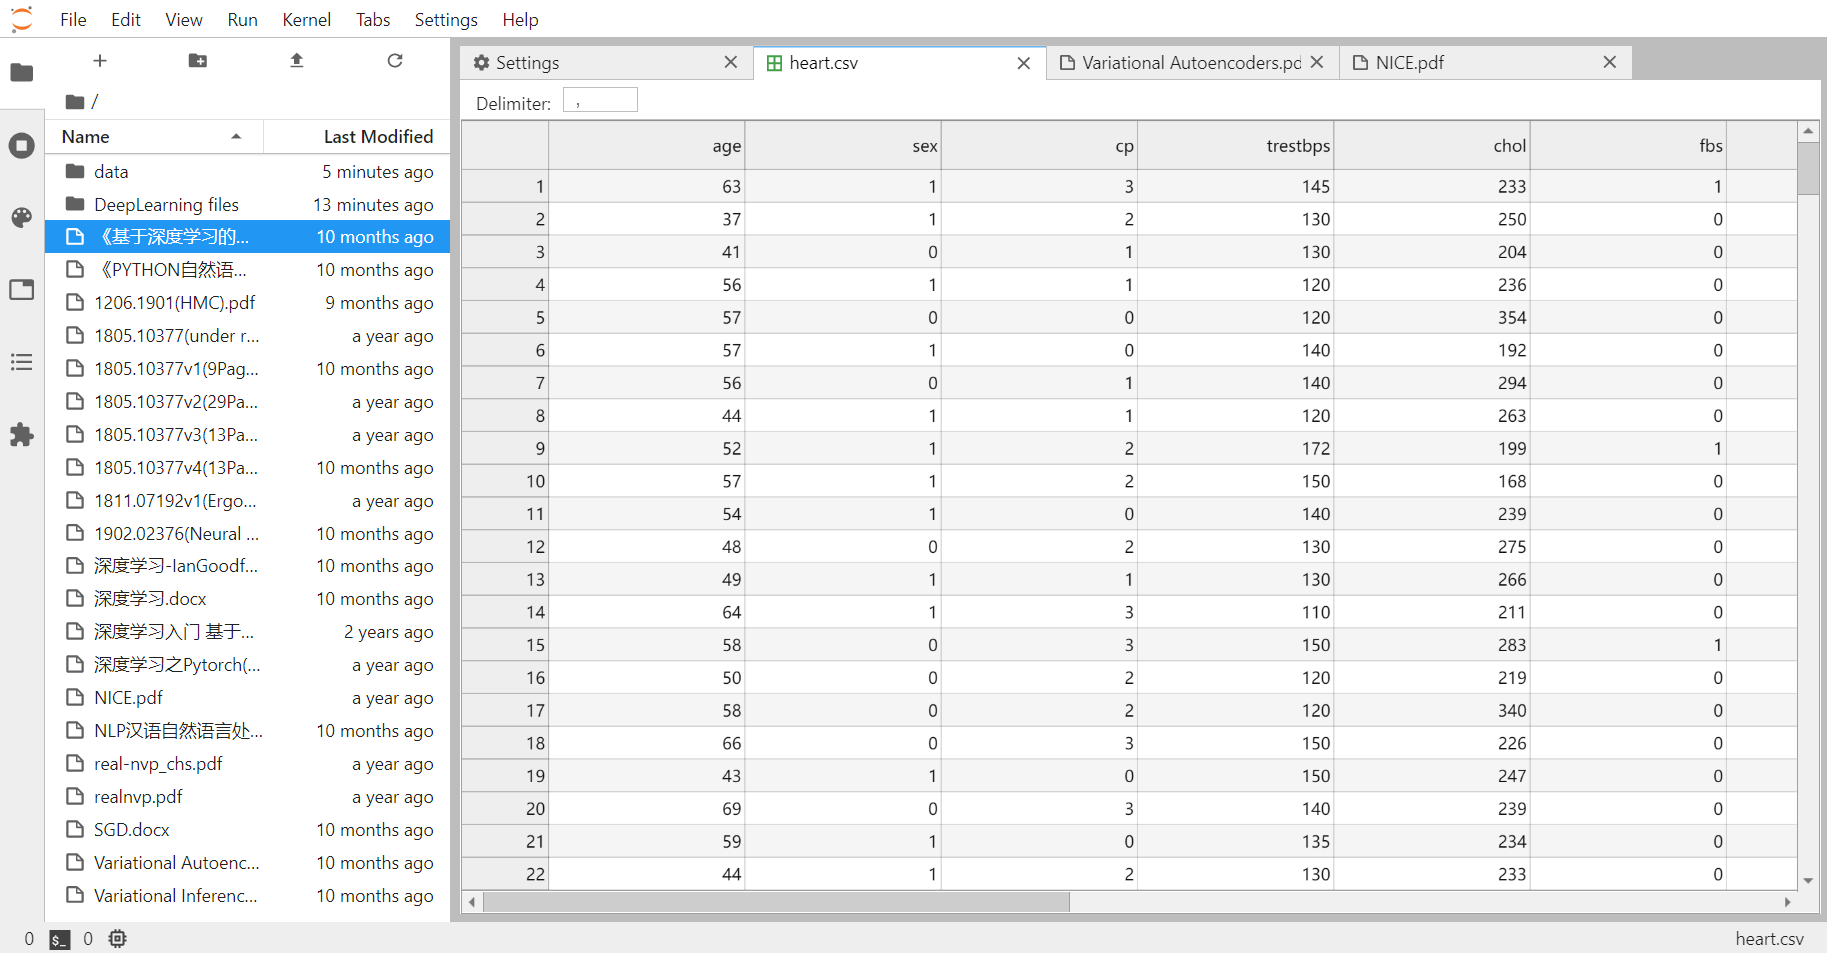
Task: Open the property inspector sidebar
Action: 21,289
